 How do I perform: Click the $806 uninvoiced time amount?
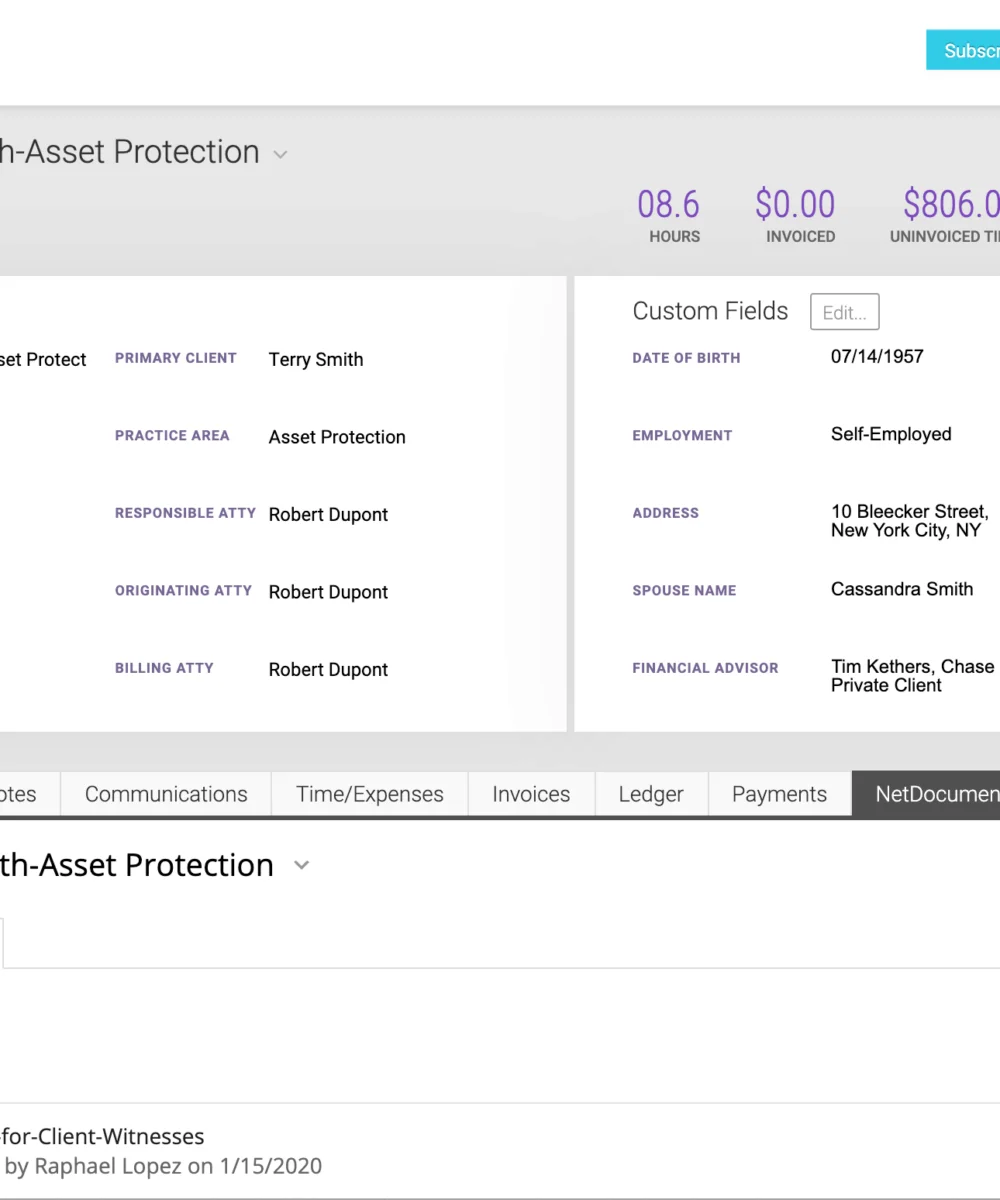coord(951,204)
